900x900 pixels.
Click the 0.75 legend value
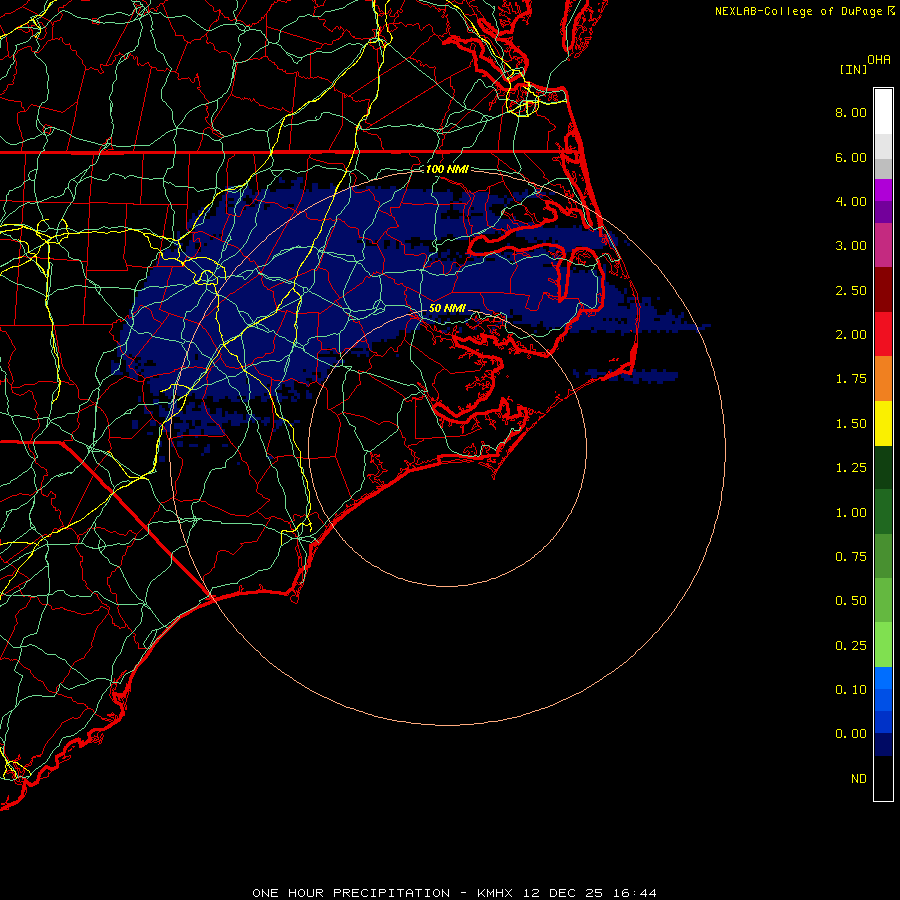point(851,557)
